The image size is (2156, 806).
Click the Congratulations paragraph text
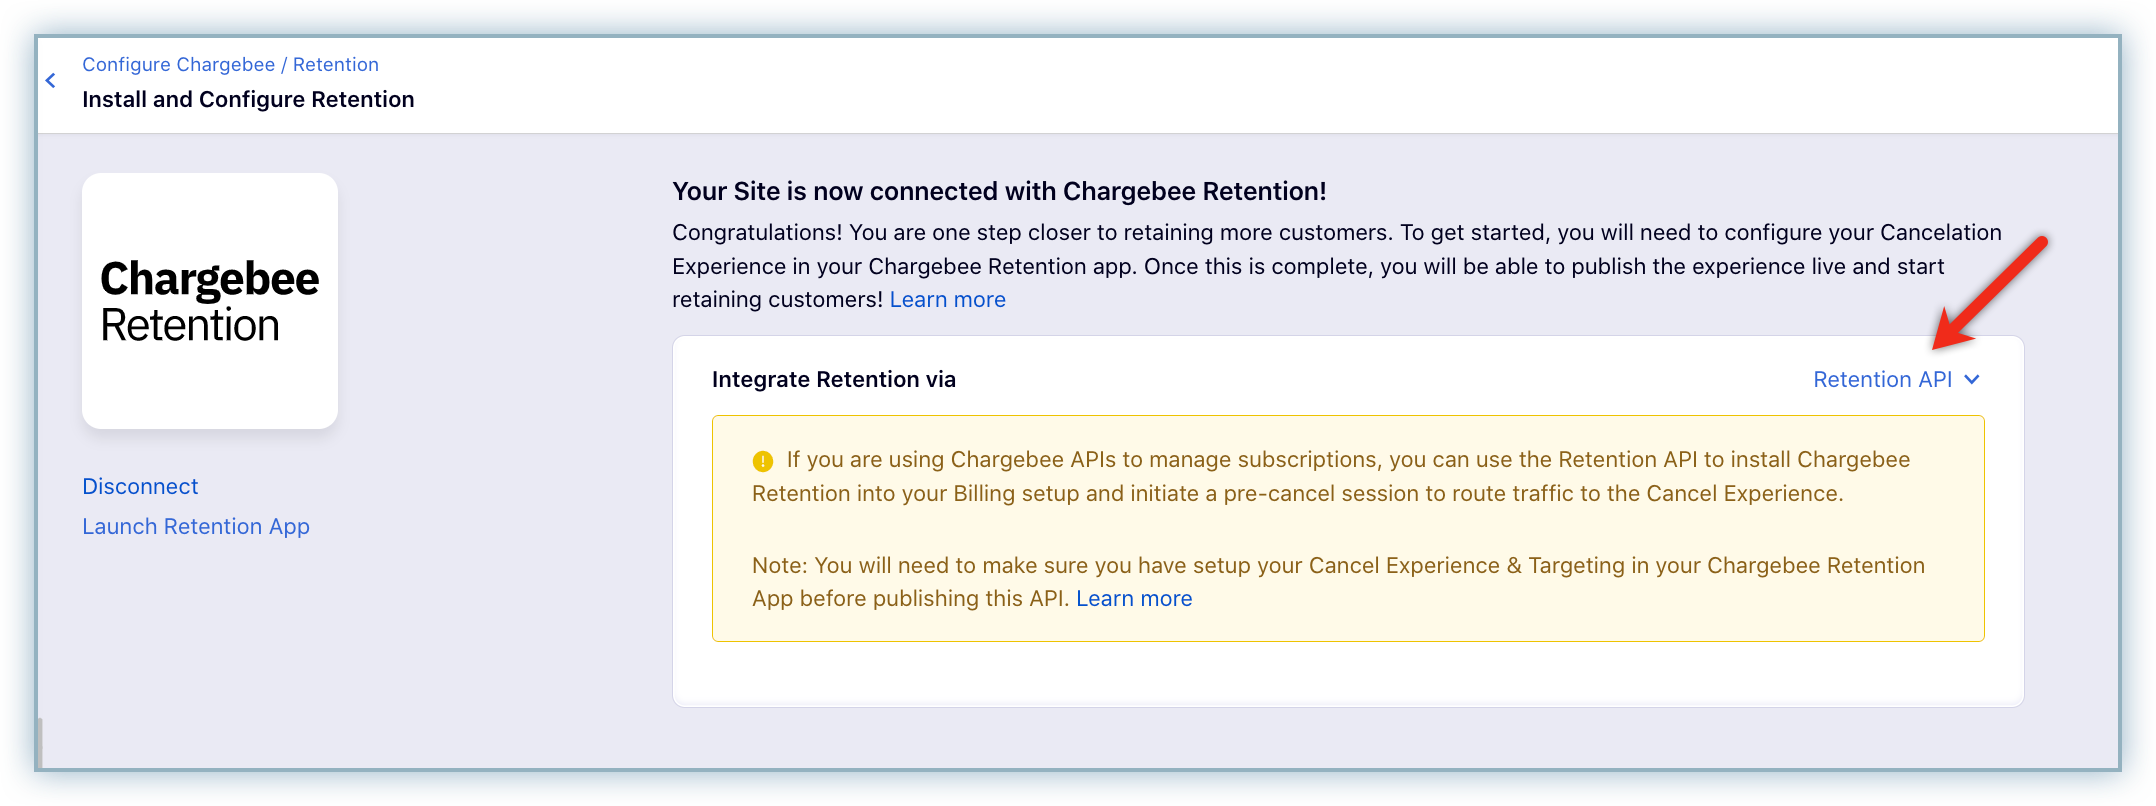pyautogui.click(x=1337, y=266)
